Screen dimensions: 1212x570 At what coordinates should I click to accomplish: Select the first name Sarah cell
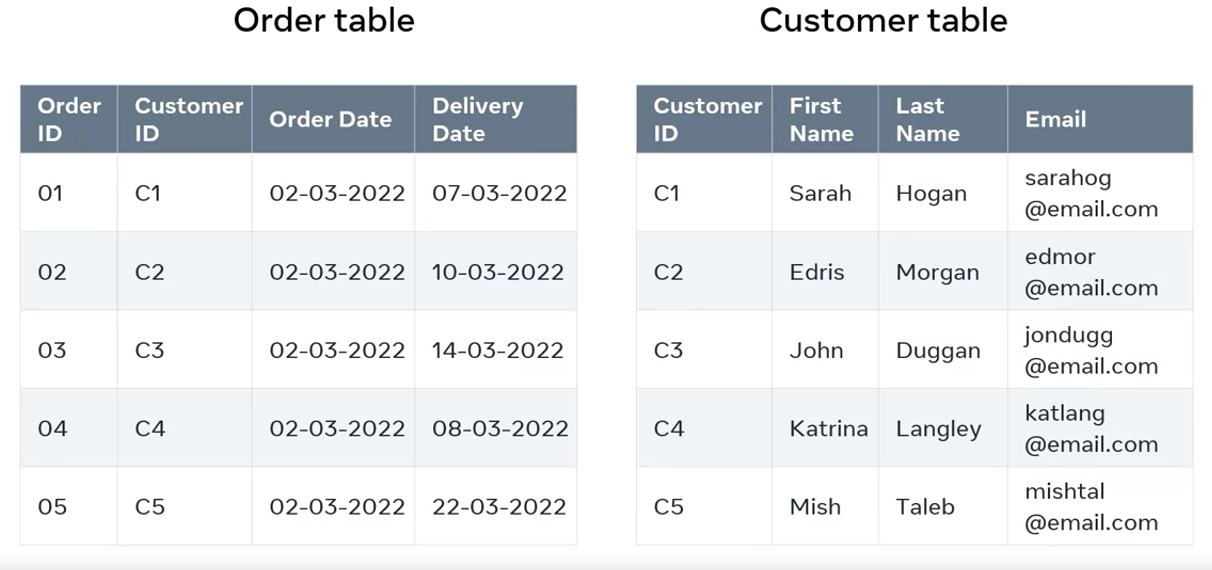[x=820, y=193]
